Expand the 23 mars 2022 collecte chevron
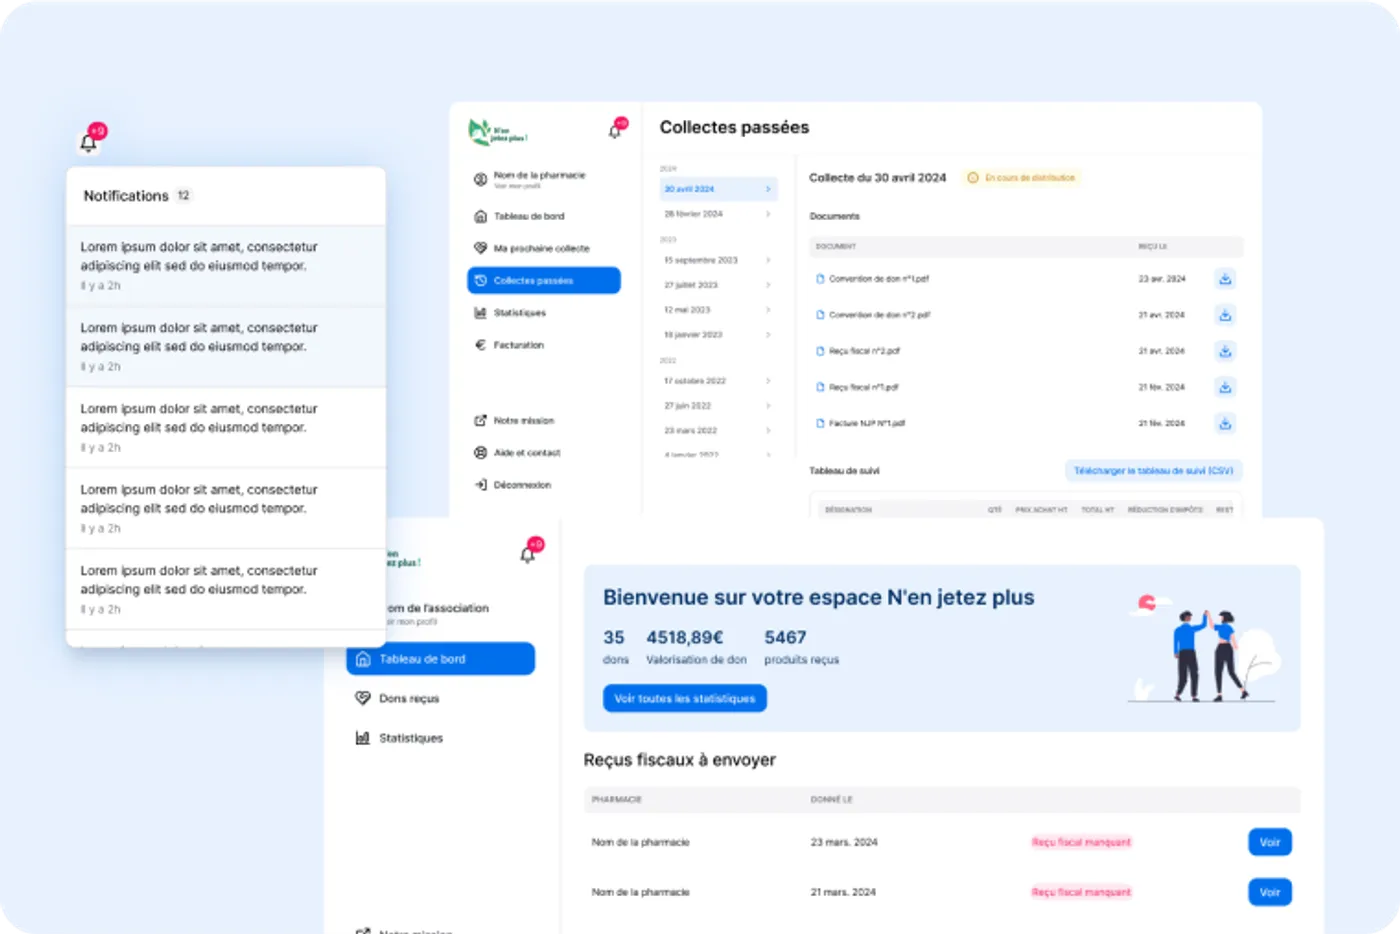1400x934 pixels. coord(768,431)
